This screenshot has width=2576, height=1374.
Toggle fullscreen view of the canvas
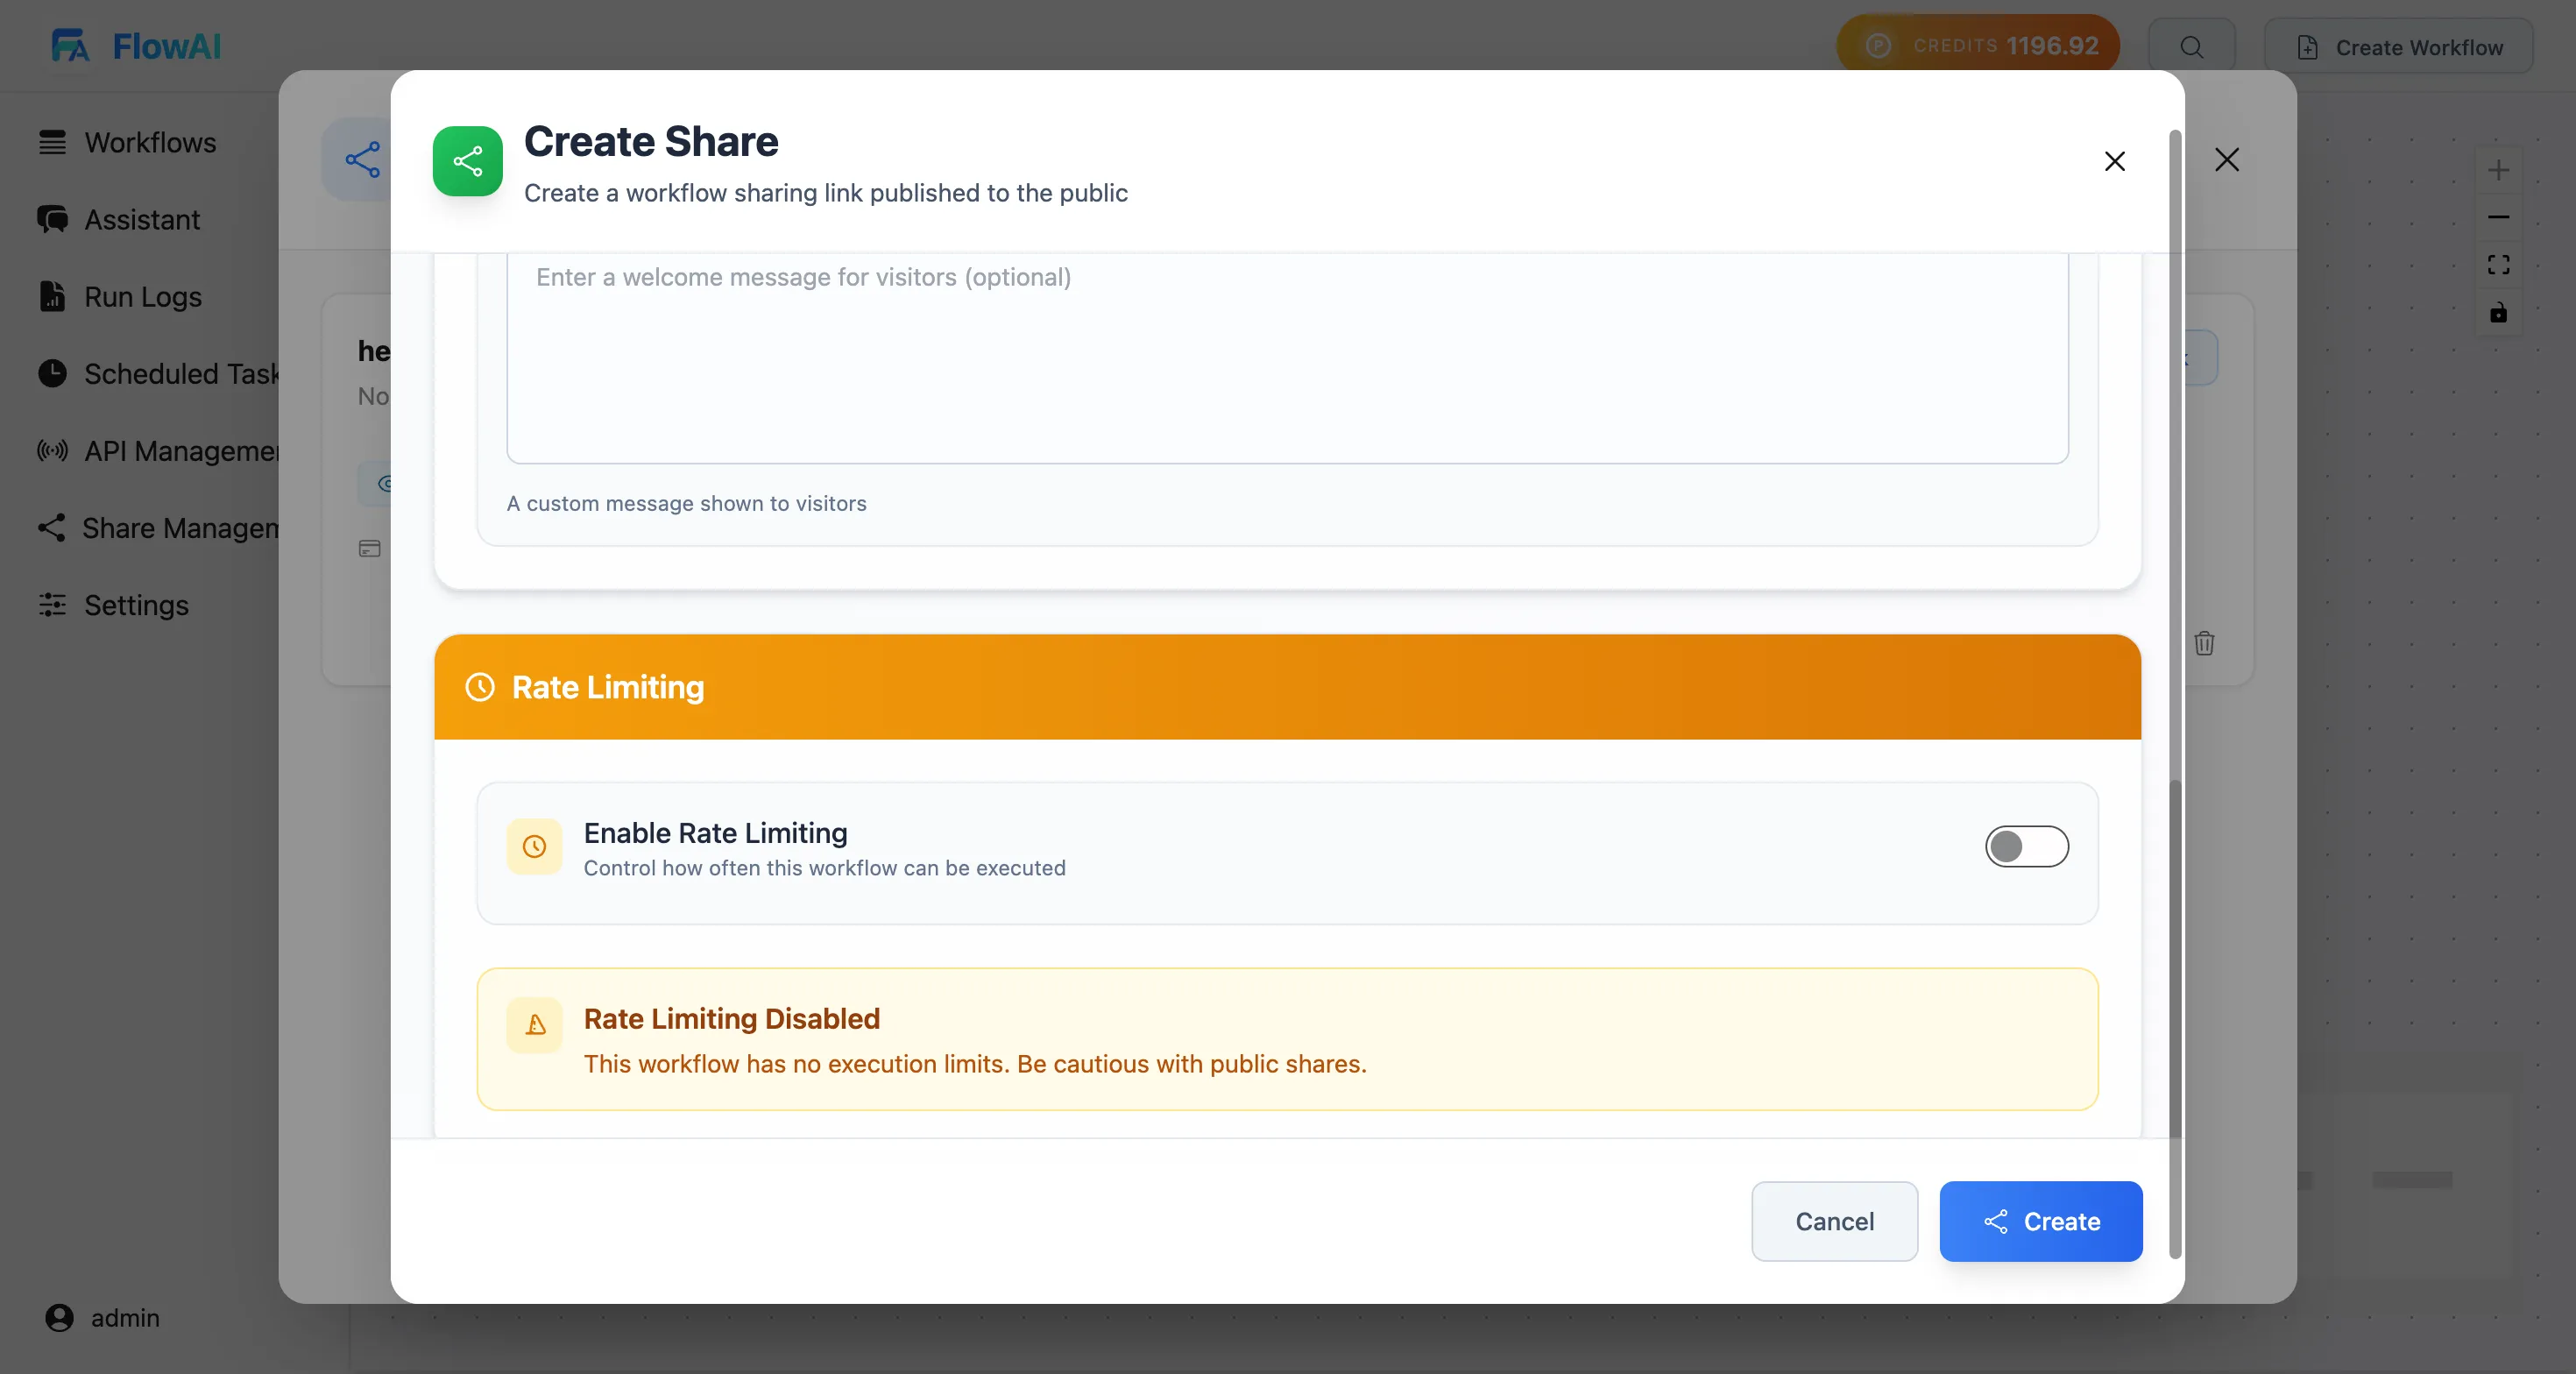(2498, 264)
